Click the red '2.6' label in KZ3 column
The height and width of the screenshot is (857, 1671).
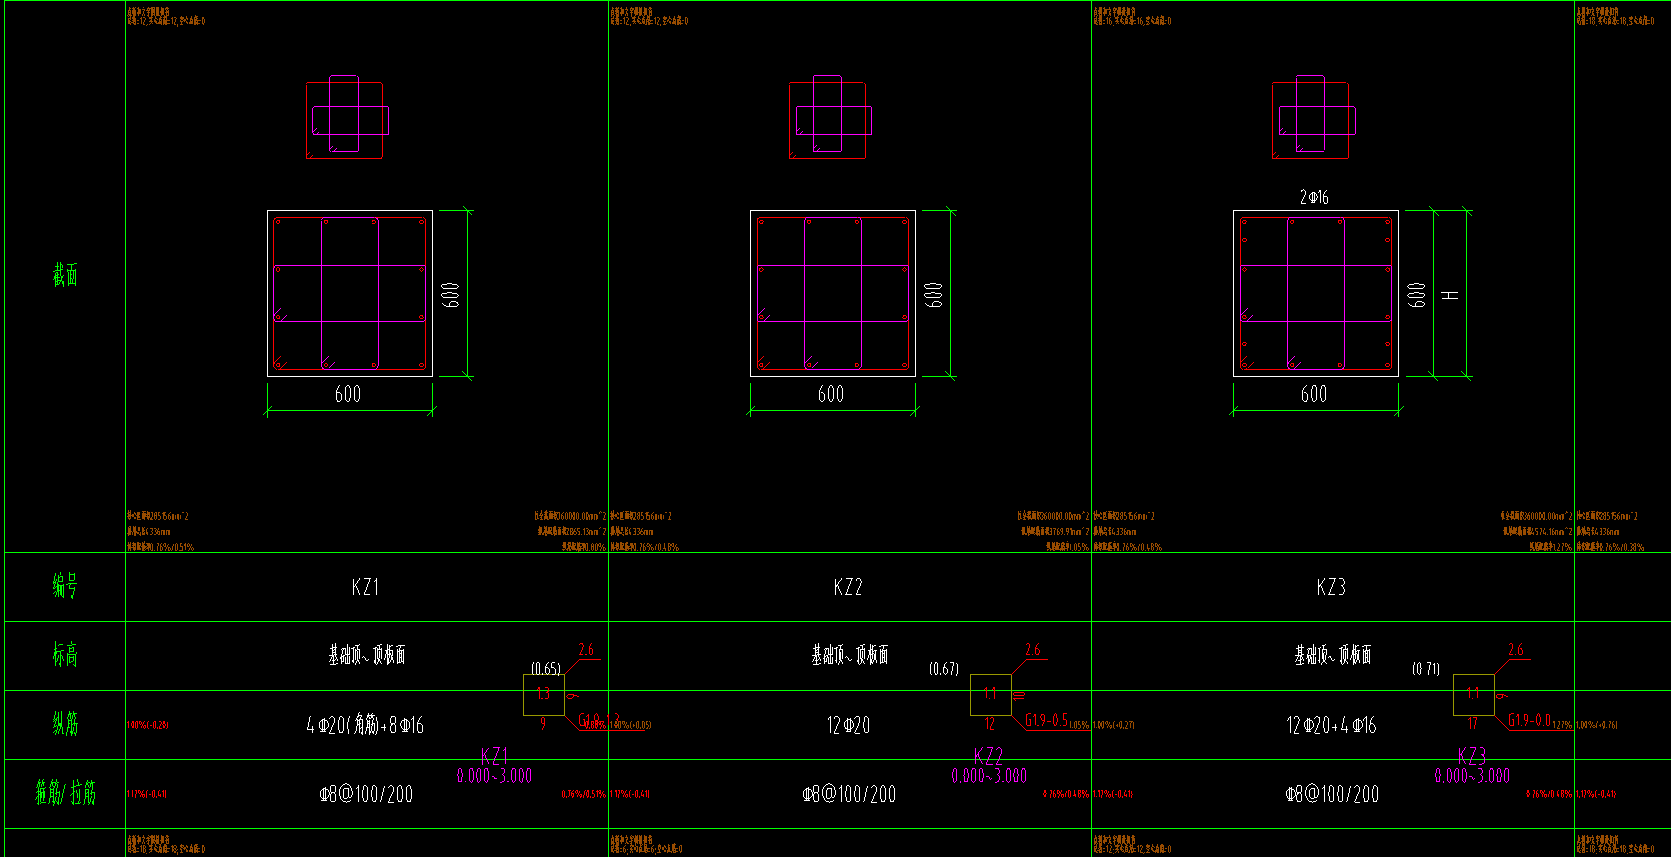pos(1516,650)
